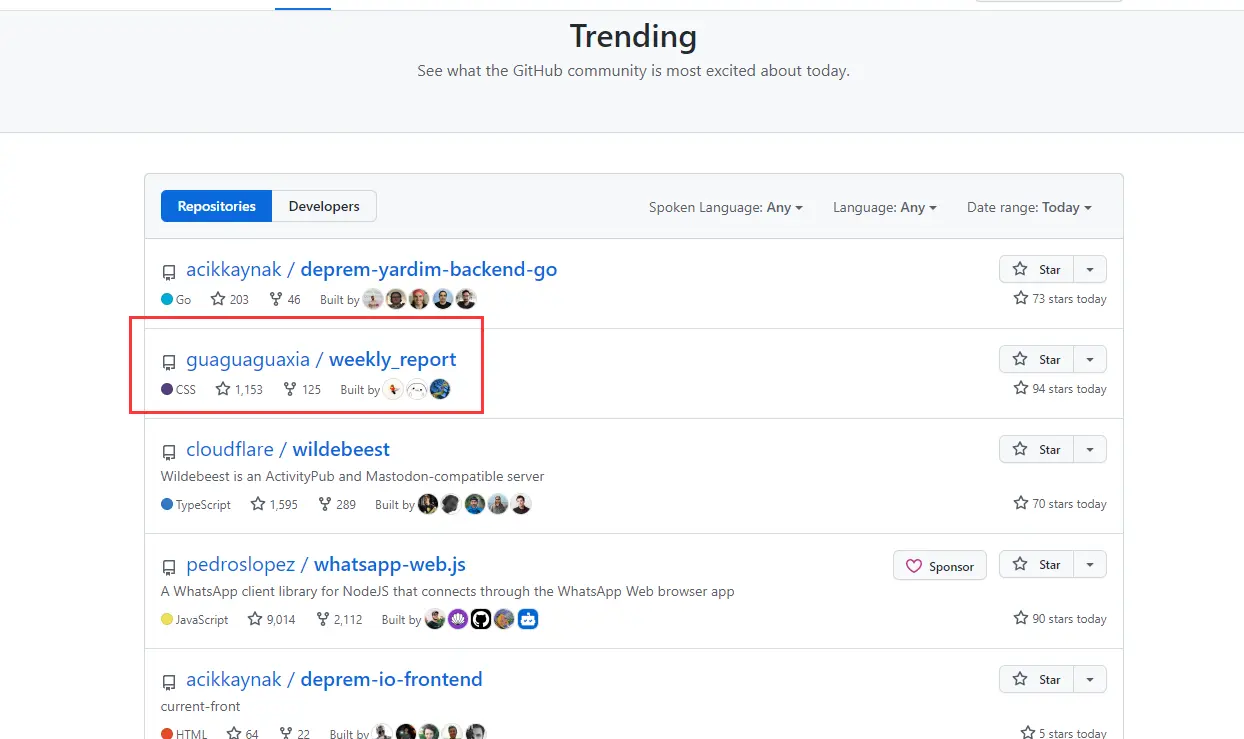
Task: Open the acikkaynak / deprem-io-frontend repository
Action: tap(334, 679)
